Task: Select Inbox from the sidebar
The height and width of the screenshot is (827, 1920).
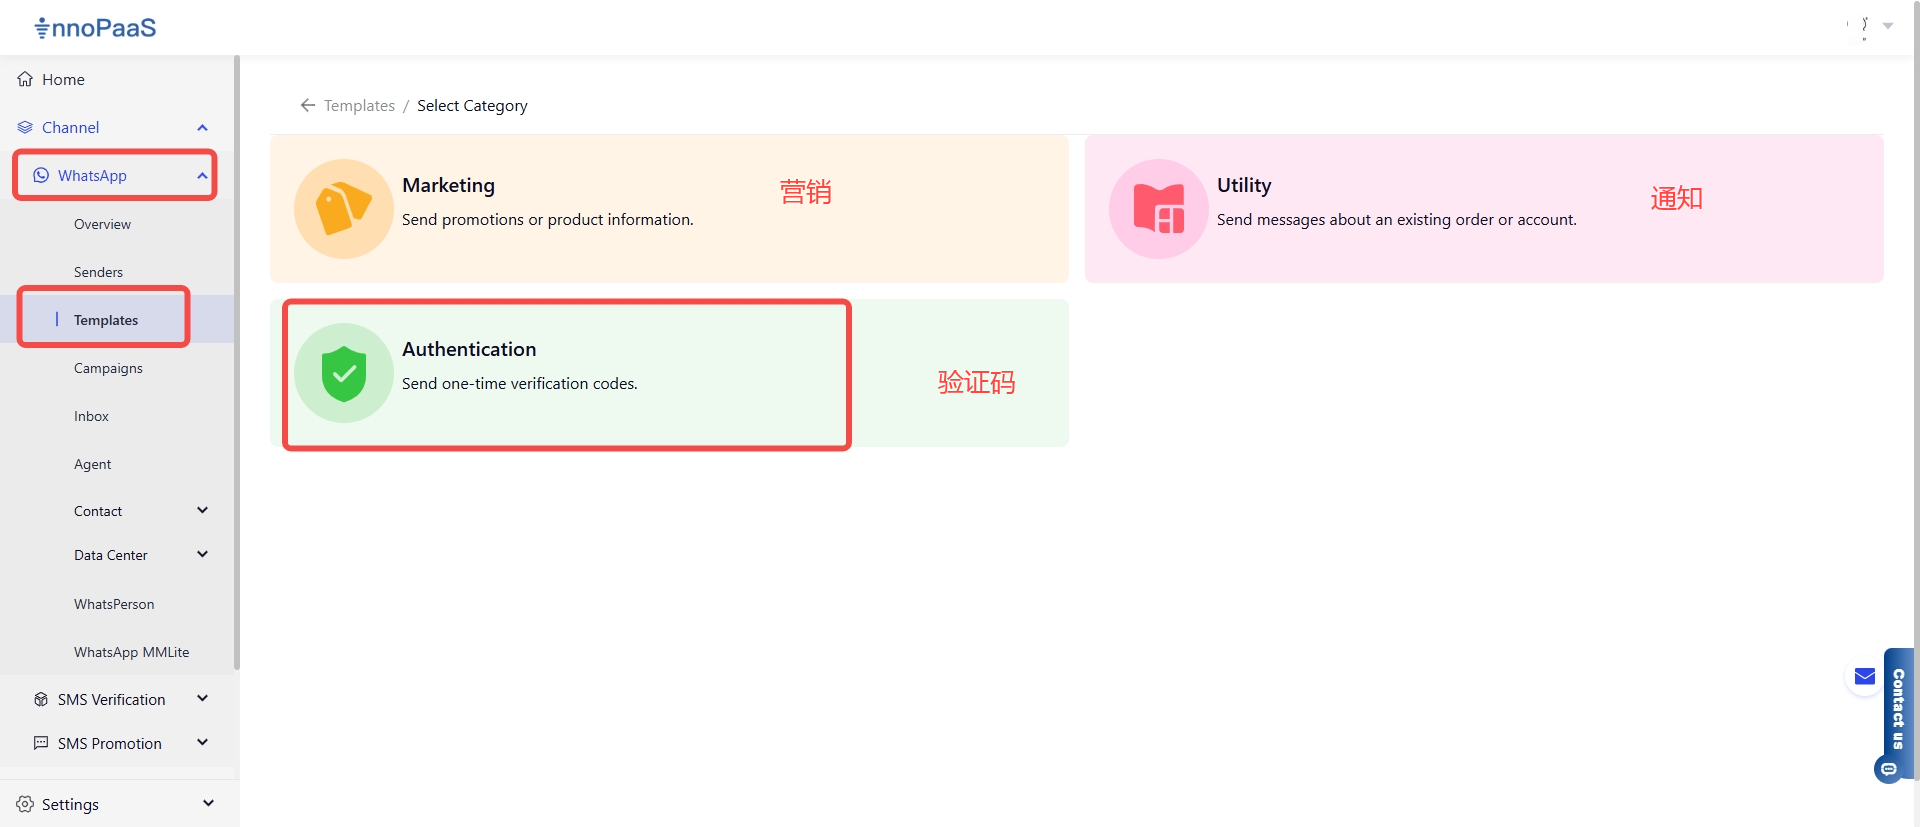Action: pos(91,416)
